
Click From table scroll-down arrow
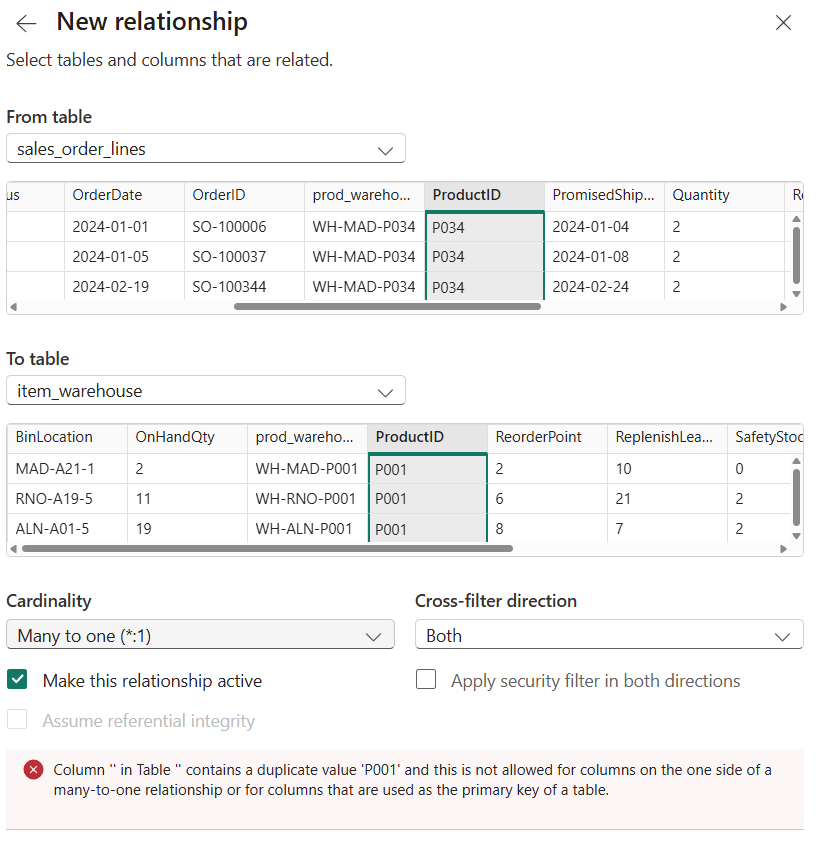[797, 294]
